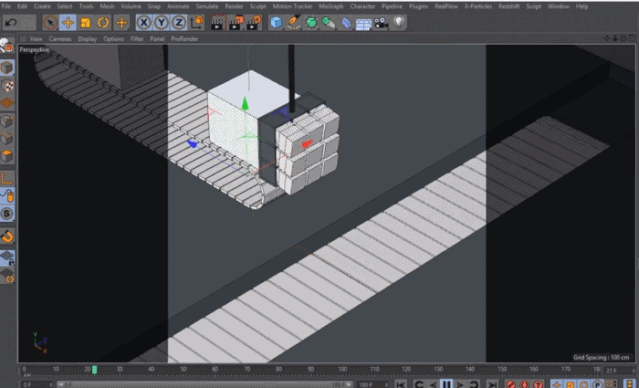
Task: Toggle Viewport Solo S icon
Action: tap(7, 214)
